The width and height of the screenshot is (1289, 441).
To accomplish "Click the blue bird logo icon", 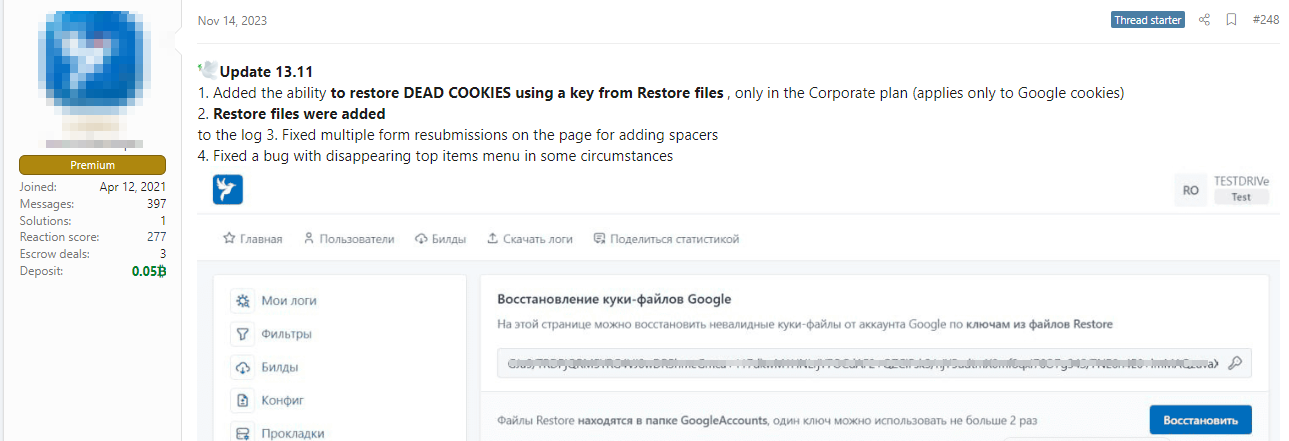I will coord(228,190).
